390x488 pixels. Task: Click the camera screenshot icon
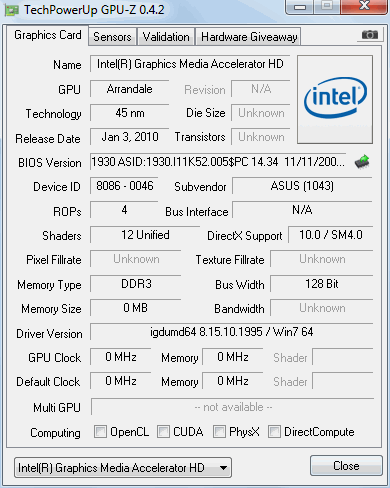click(x=370, y=35)
